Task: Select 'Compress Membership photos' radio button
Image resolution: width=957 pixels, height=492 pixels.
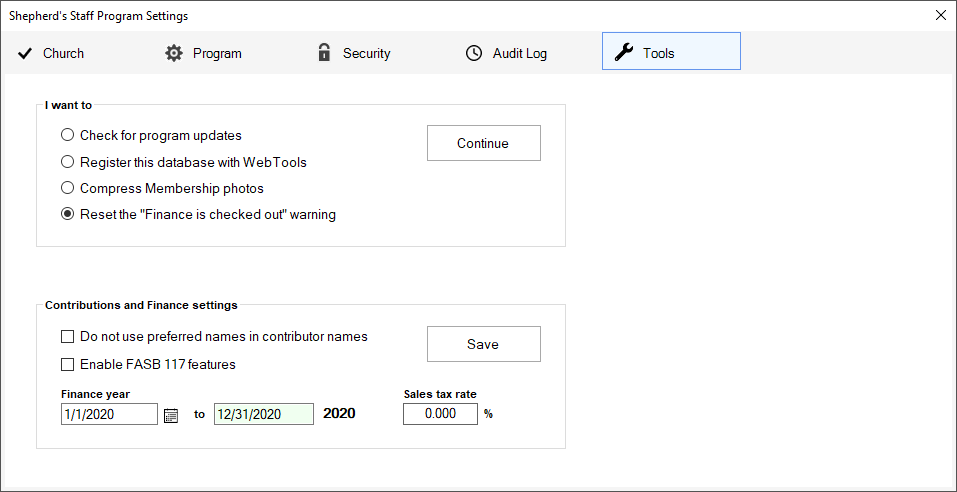Action: tap(67, 188)
